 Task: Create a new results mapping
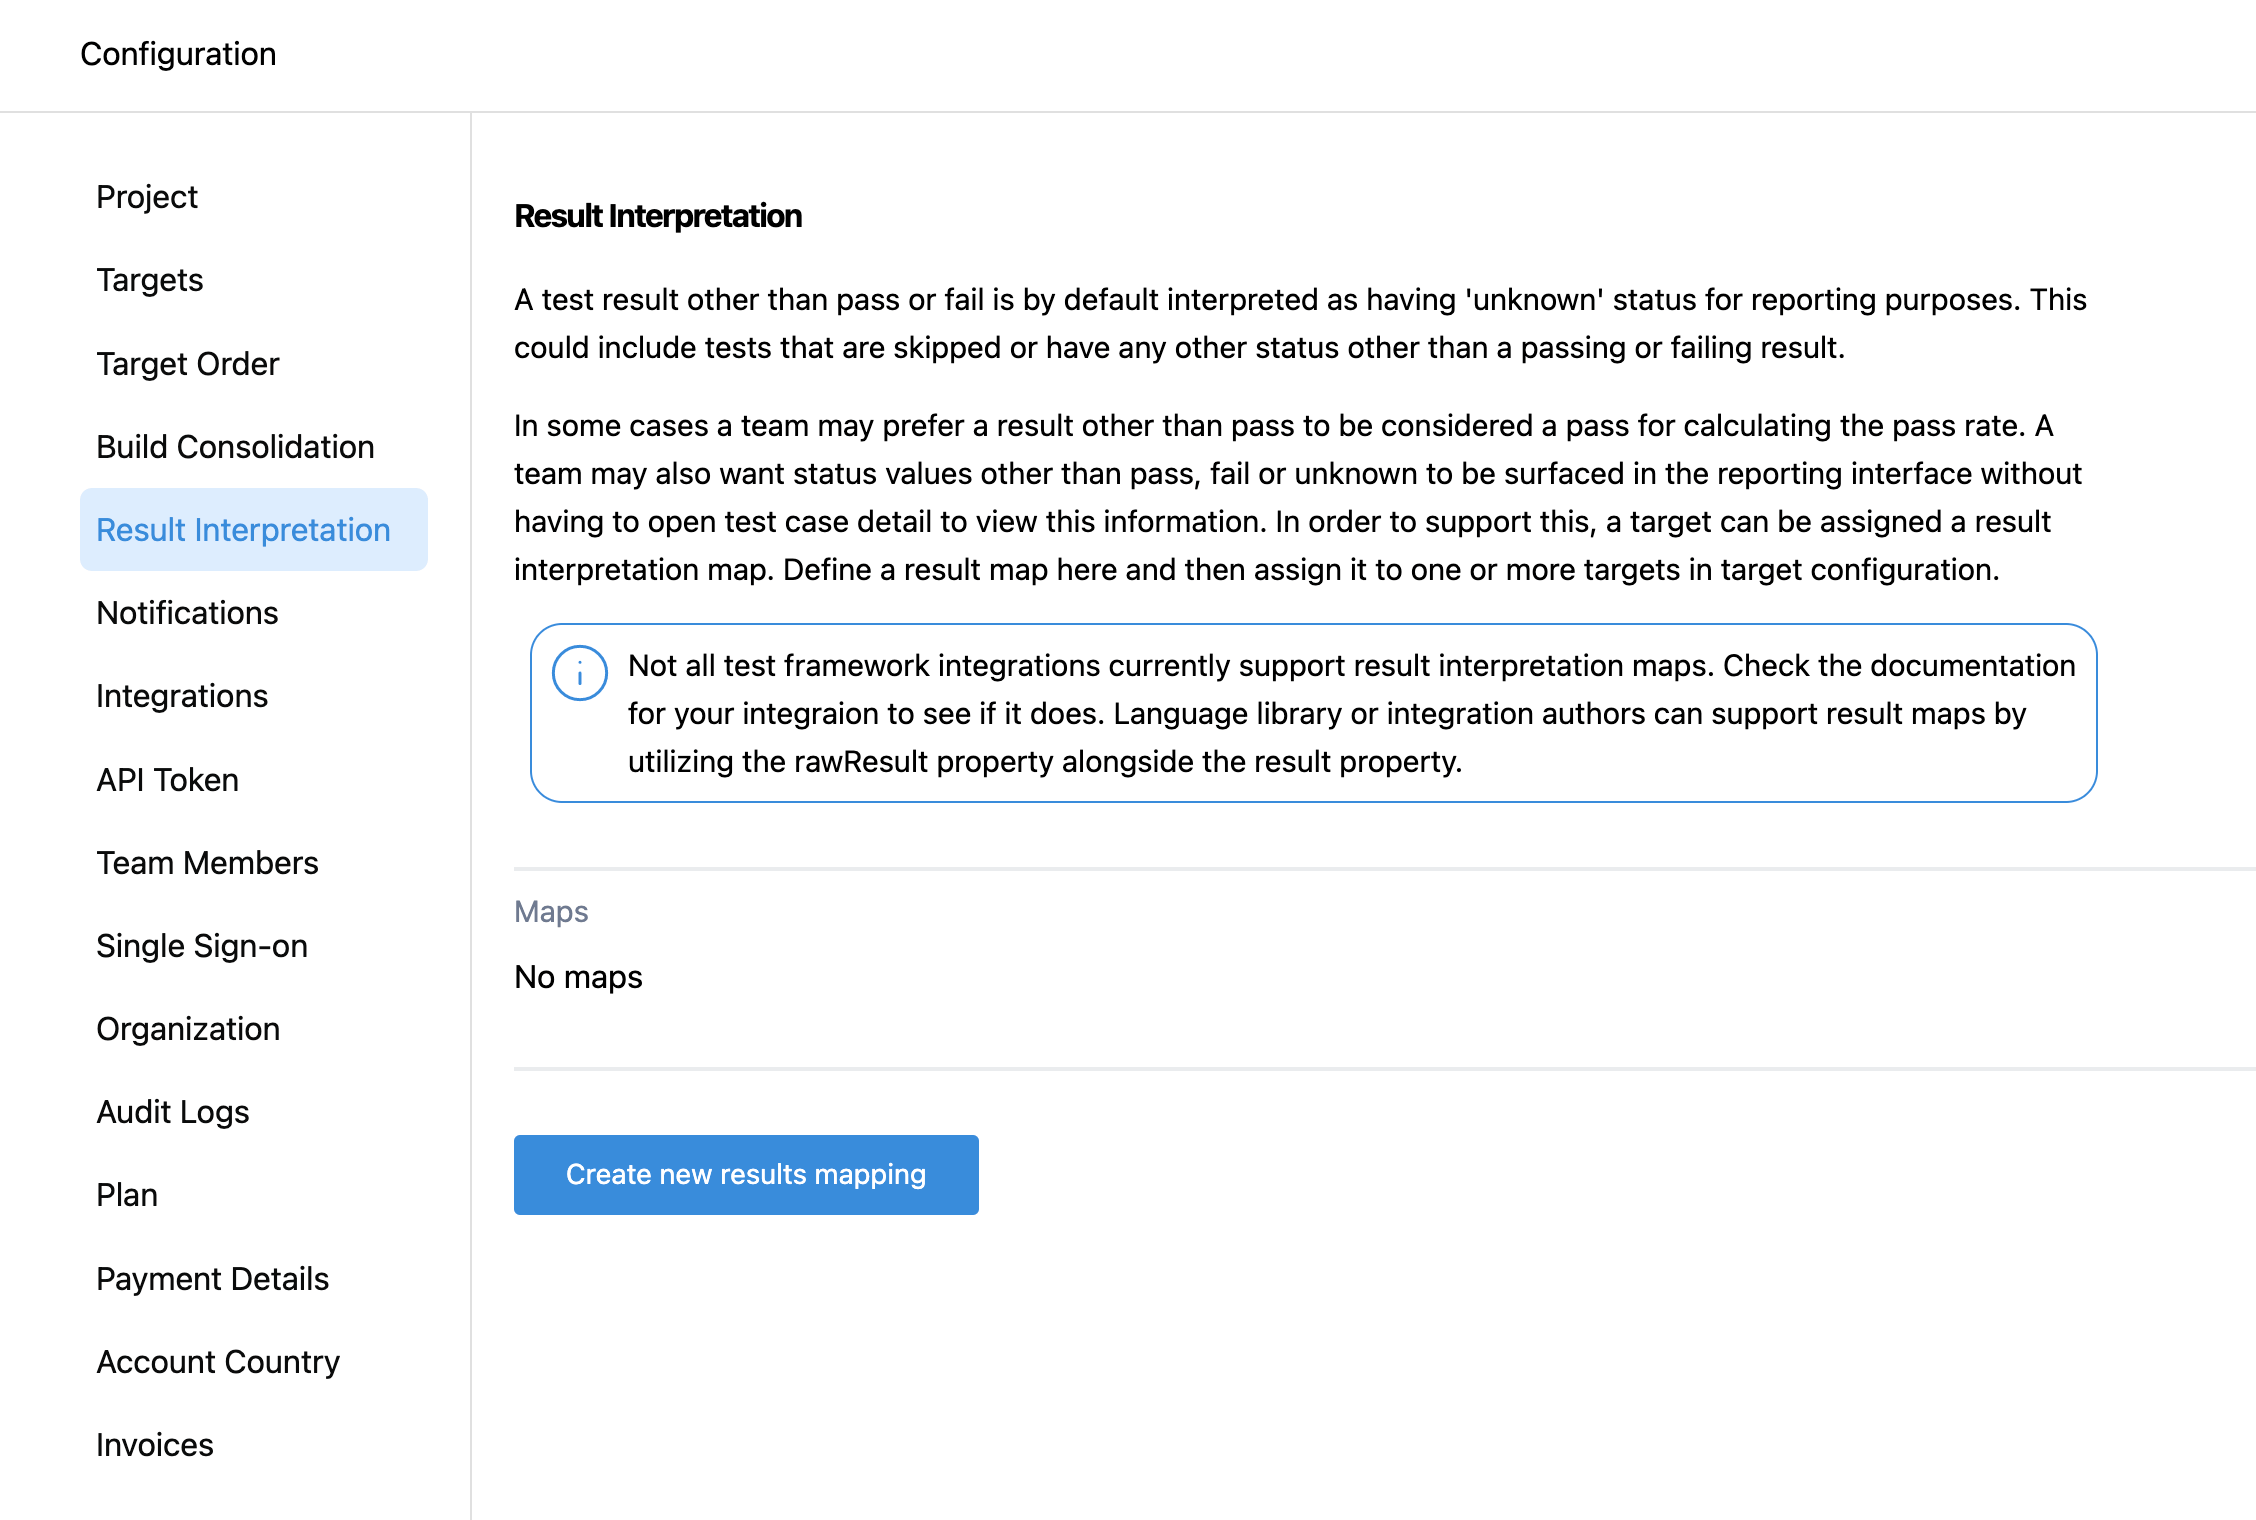(746, 1174)
